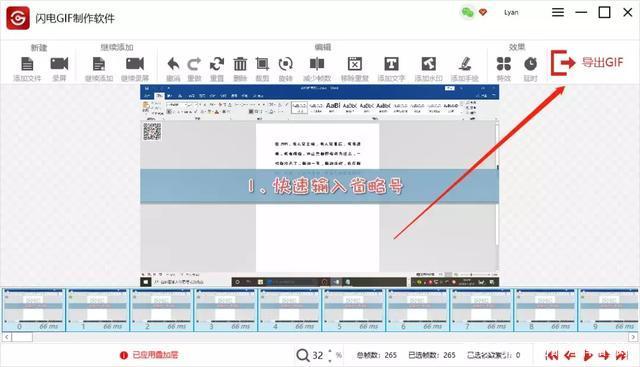Viewport: 640px width, 367px height.
Task: Click total frames count 总帧数: 265
Action: [x=377, y=355]
